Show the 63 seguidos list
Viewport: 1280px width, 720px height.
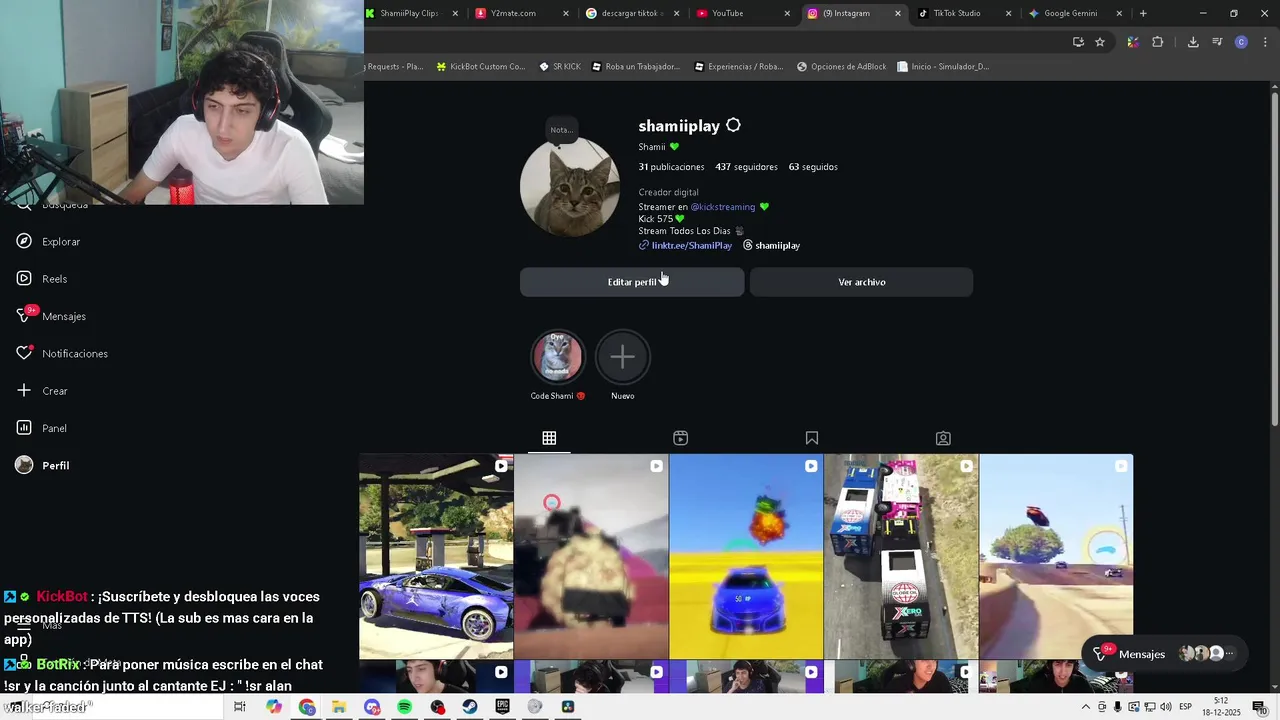813,167
